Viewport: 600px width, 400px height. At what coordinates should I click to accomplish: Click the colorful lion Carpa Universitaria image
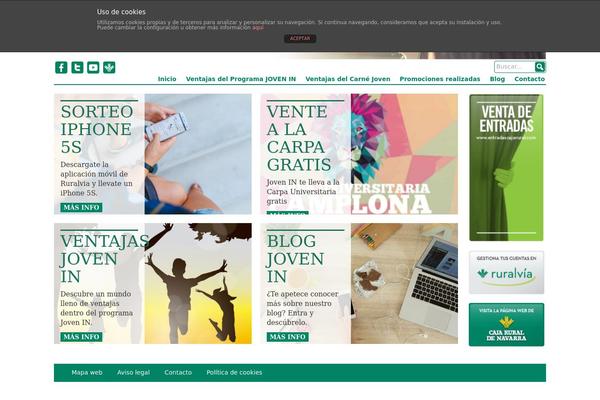404,154
